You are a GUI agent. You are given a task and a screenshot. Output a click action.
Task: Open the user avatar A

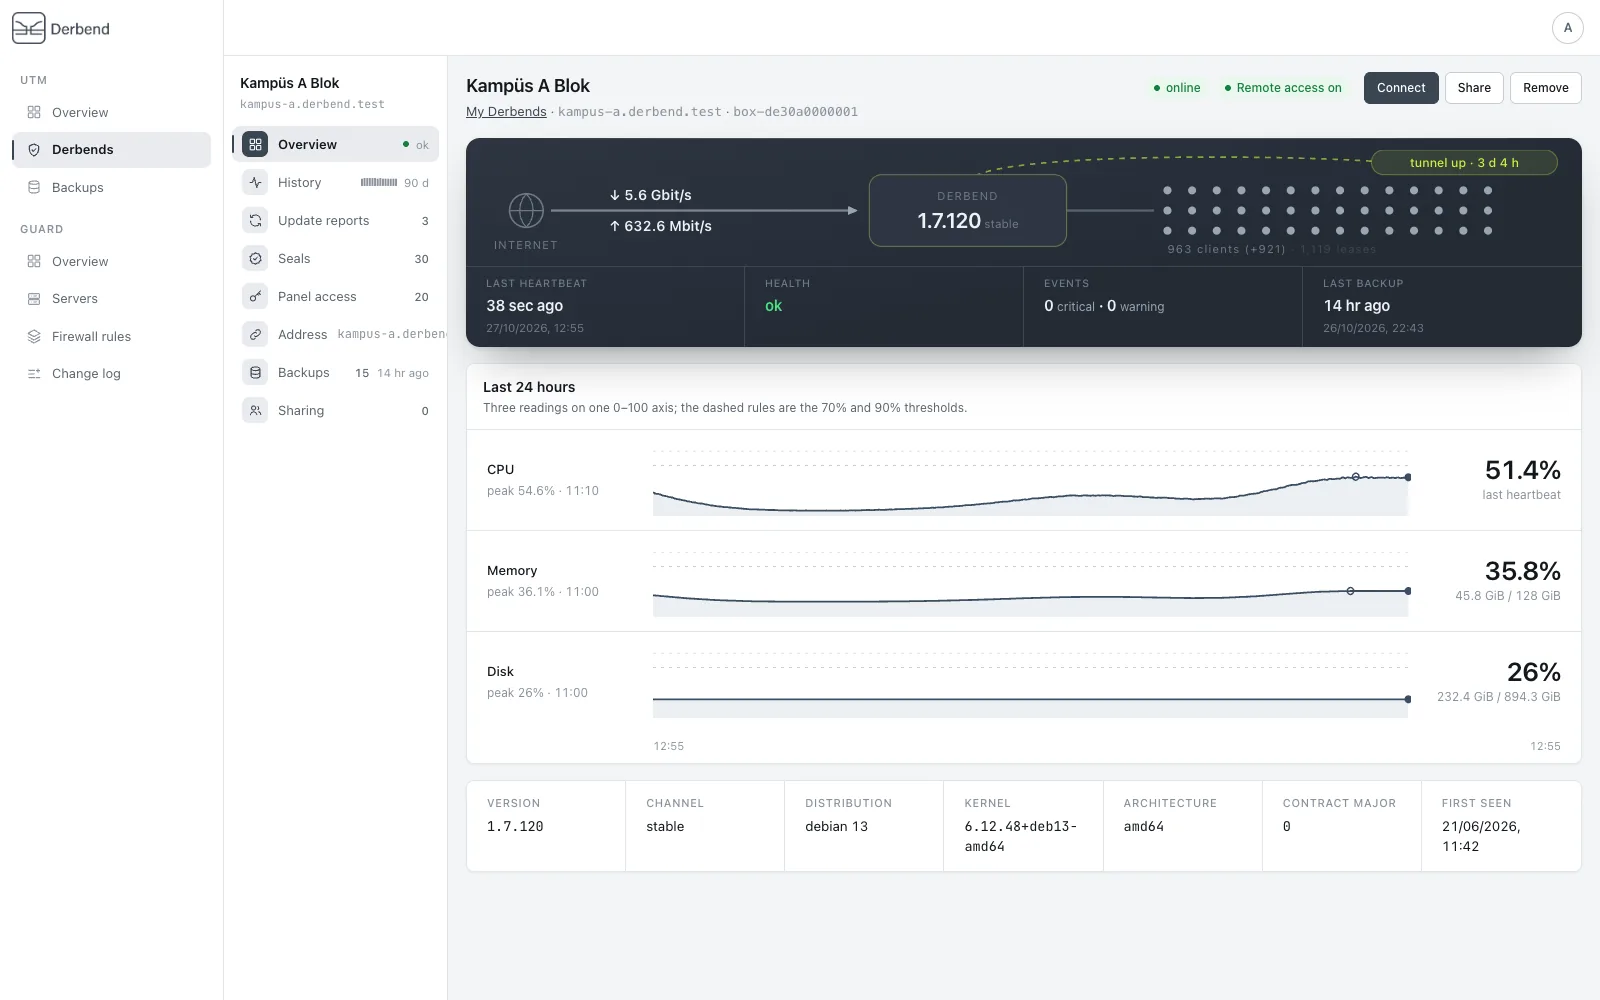[x=1567, y=28]
